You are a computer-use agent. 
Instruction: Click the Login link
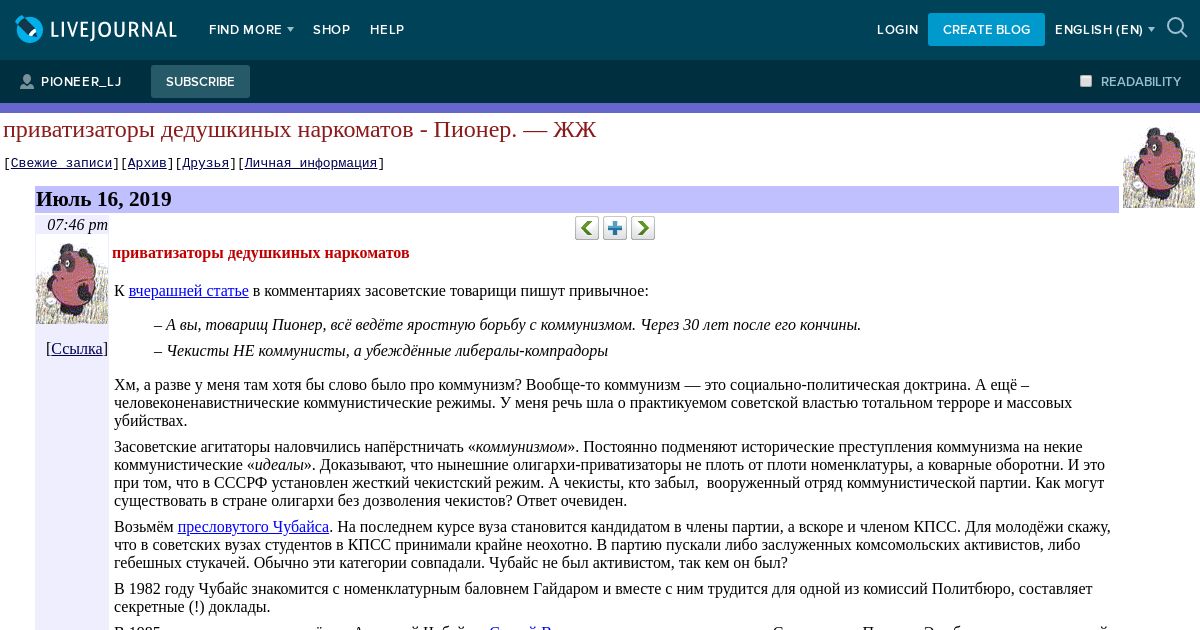coord(897,30)
